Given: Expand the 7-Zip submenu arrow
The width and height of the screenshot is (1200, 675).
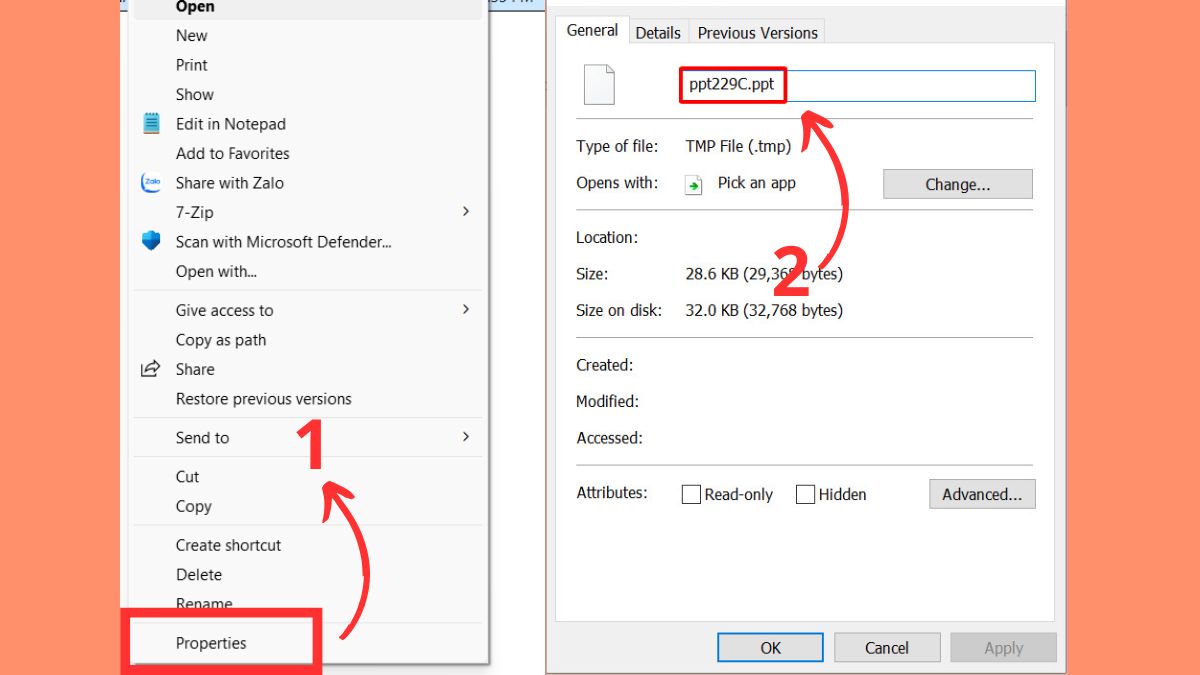Looking at the screenshot, I should pyautogui.click(x=466, y=212).
